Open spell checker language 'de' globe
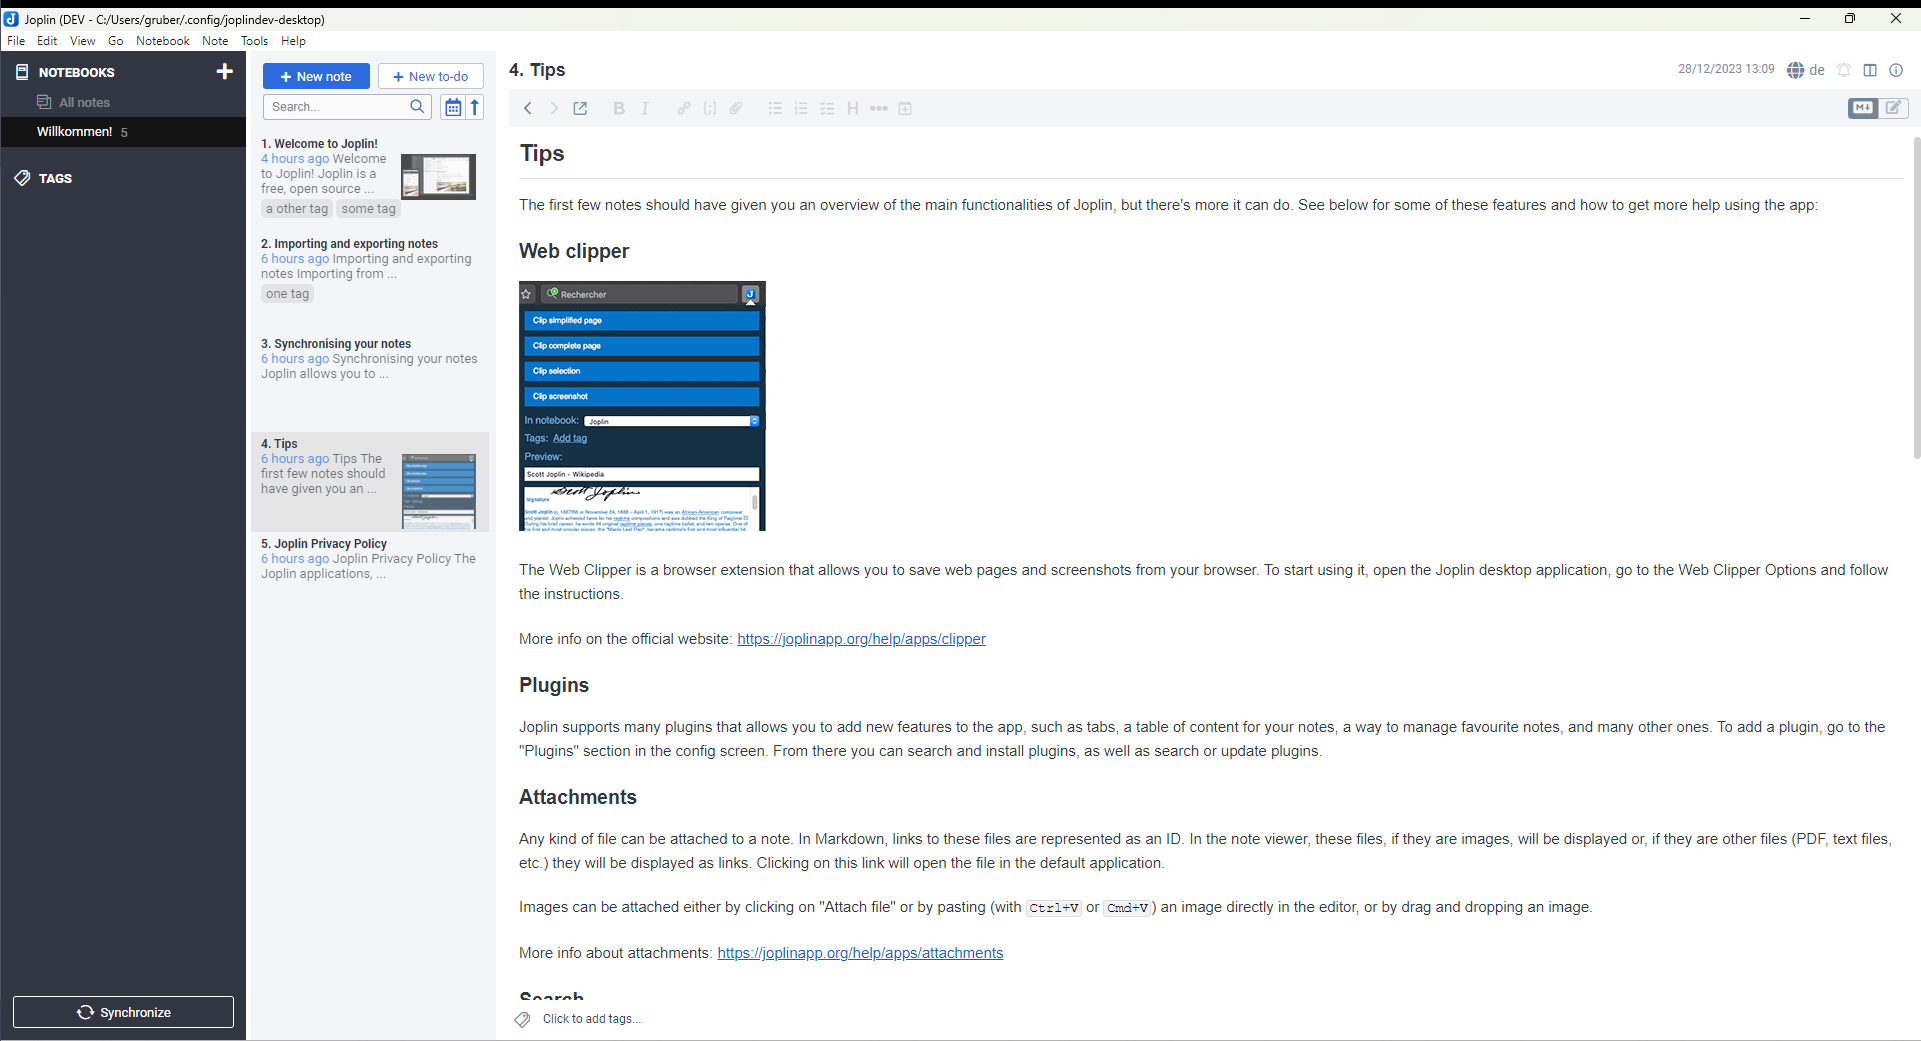Image resolution: width=1921 pixels, height=1041 pixels. 1806,70
